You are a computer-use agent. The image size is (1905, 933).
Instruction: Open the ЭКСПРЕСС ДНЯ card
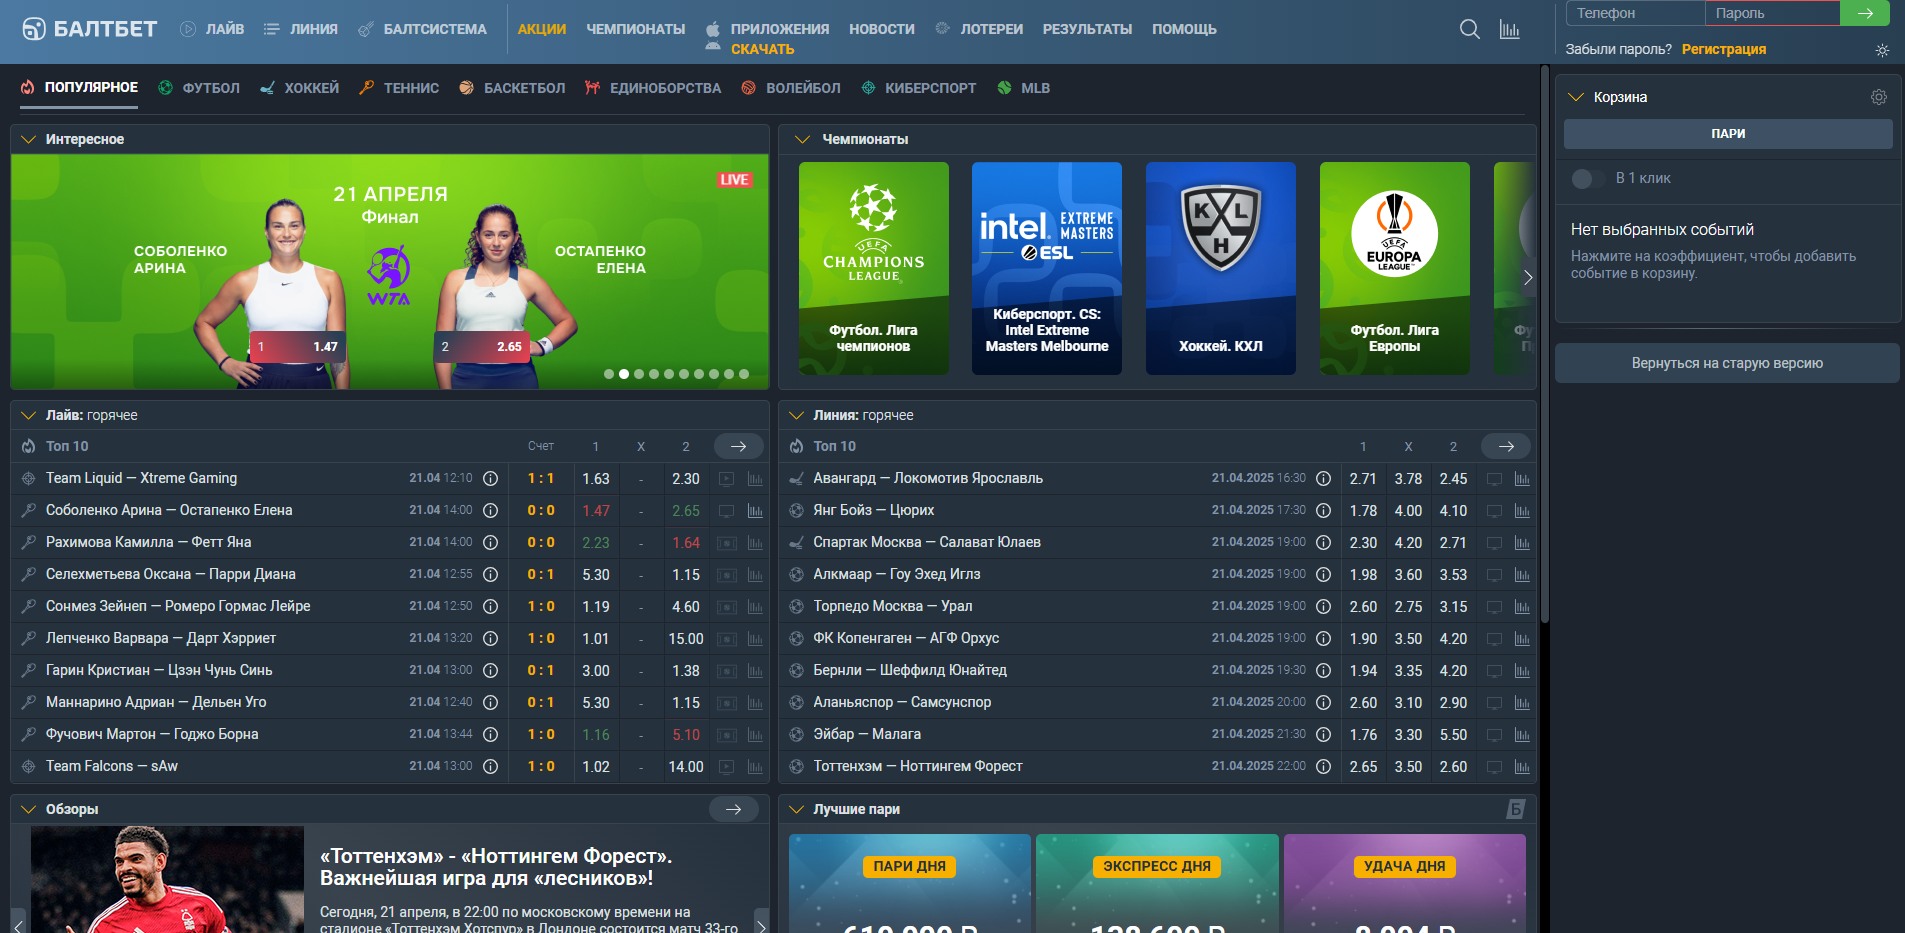[x=1157, y=884]
